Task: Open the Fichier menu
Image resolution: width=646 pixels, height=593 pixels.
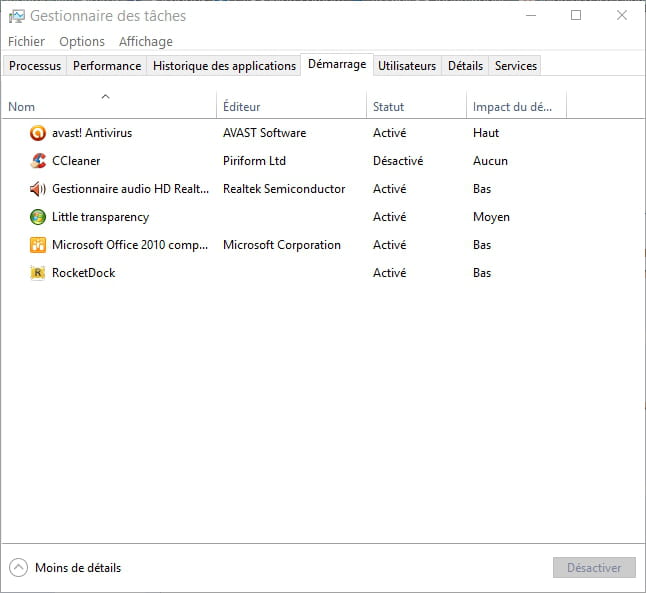Action: 26,42
